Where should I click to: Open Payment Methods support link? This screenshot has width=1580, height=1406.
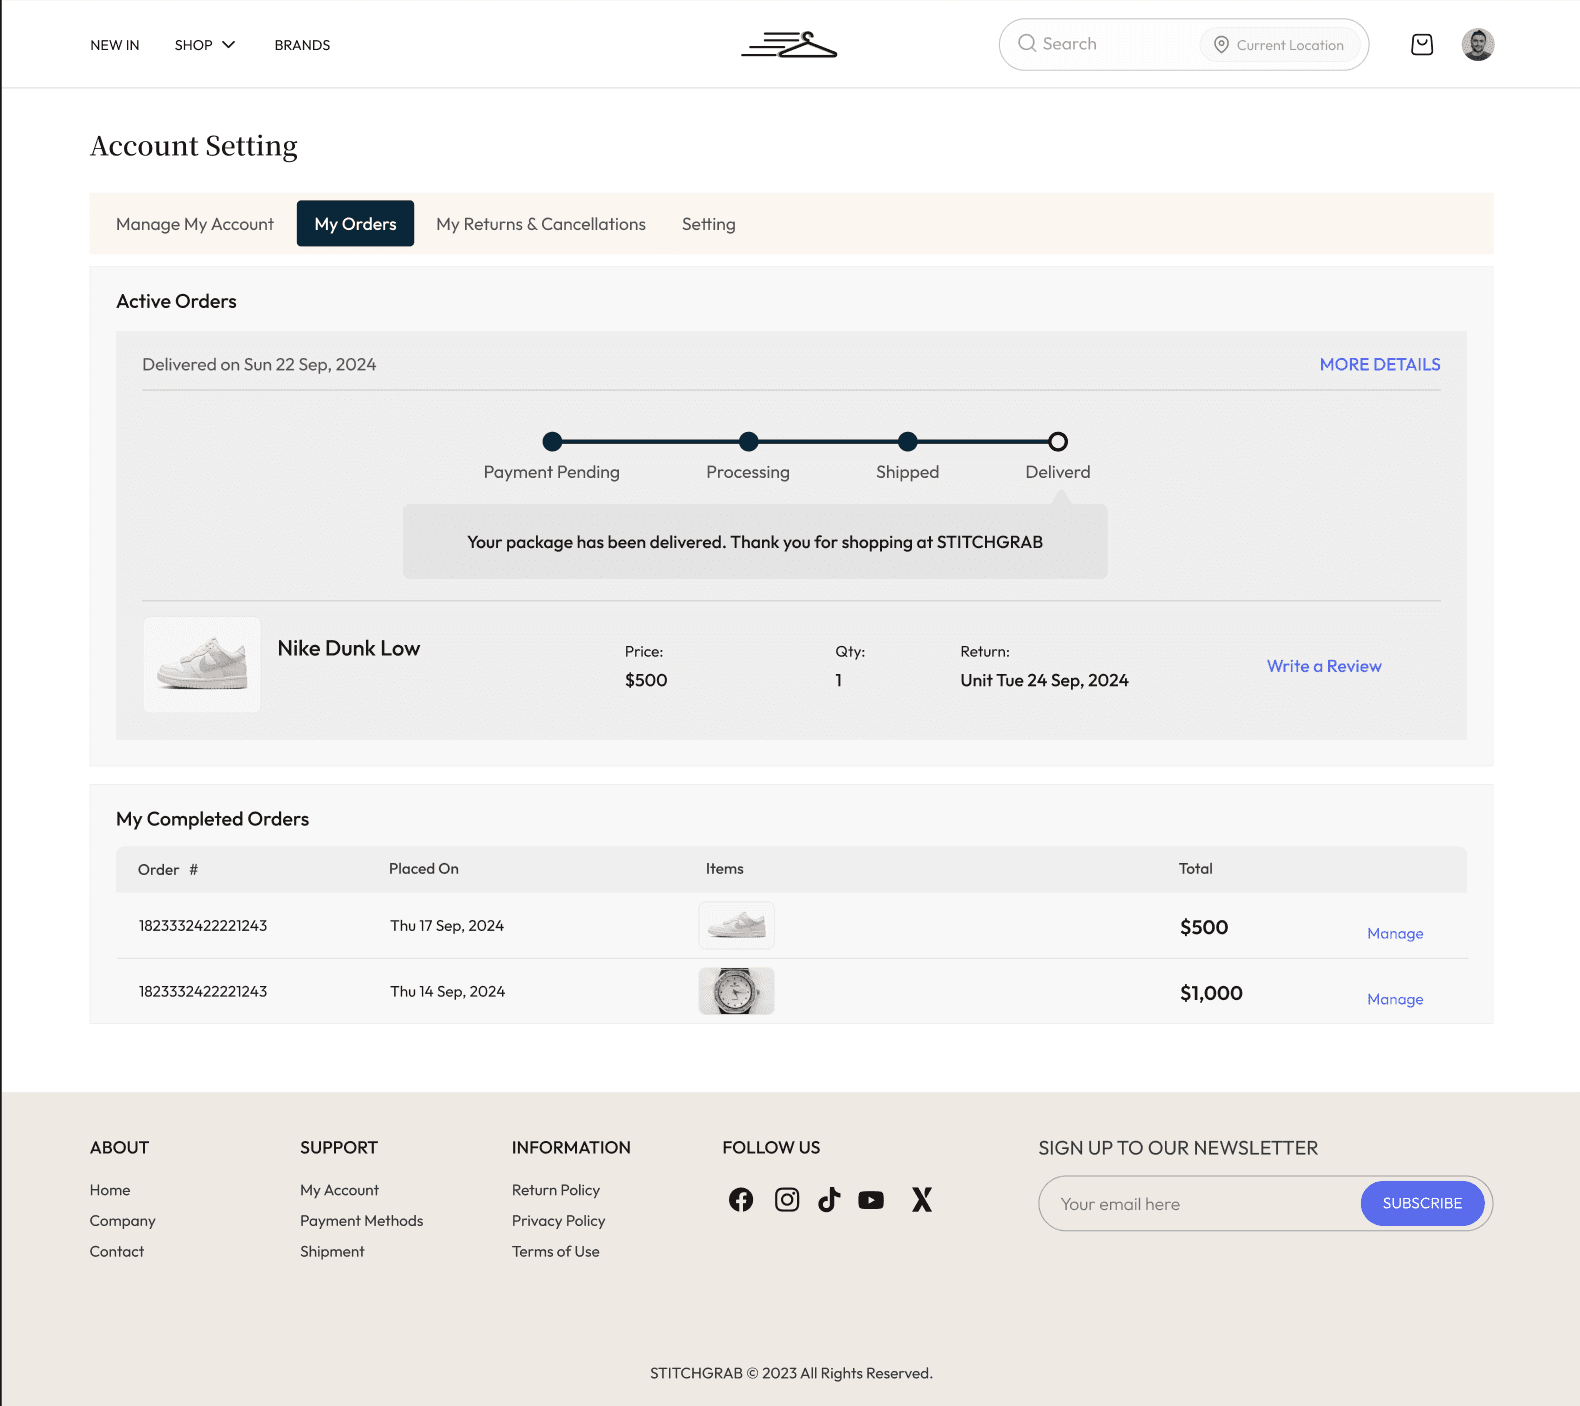tap(362, 1221)
